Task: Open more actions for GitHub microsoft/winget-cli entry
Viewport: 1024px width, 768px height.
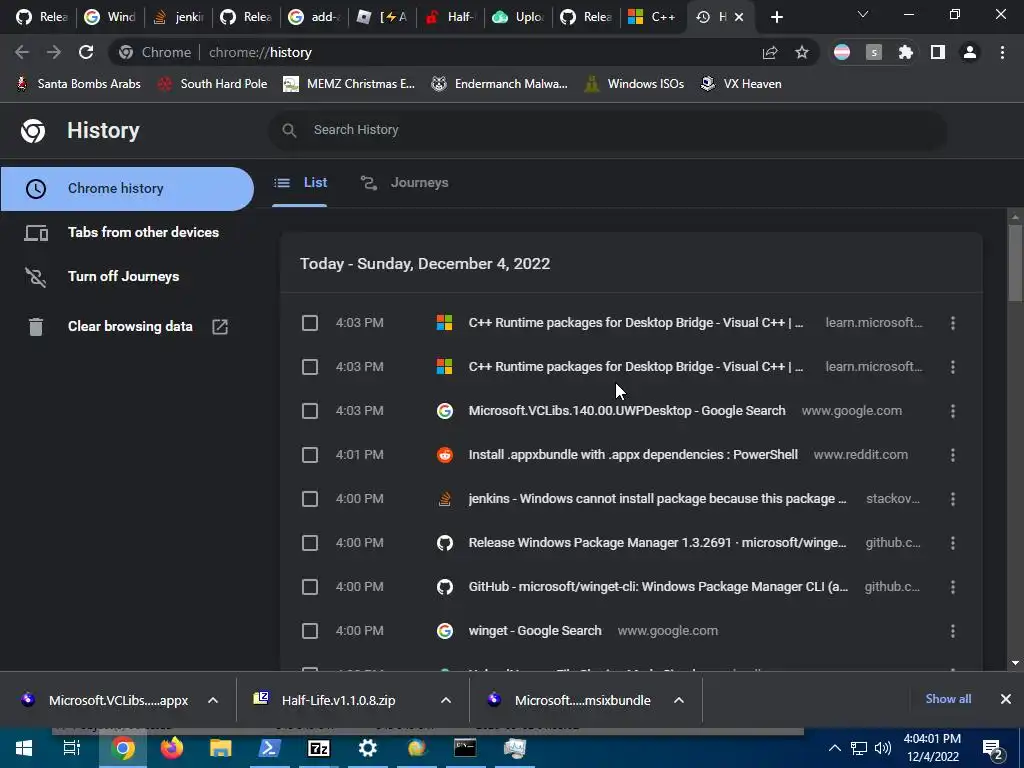Action: tap(953, 587)
